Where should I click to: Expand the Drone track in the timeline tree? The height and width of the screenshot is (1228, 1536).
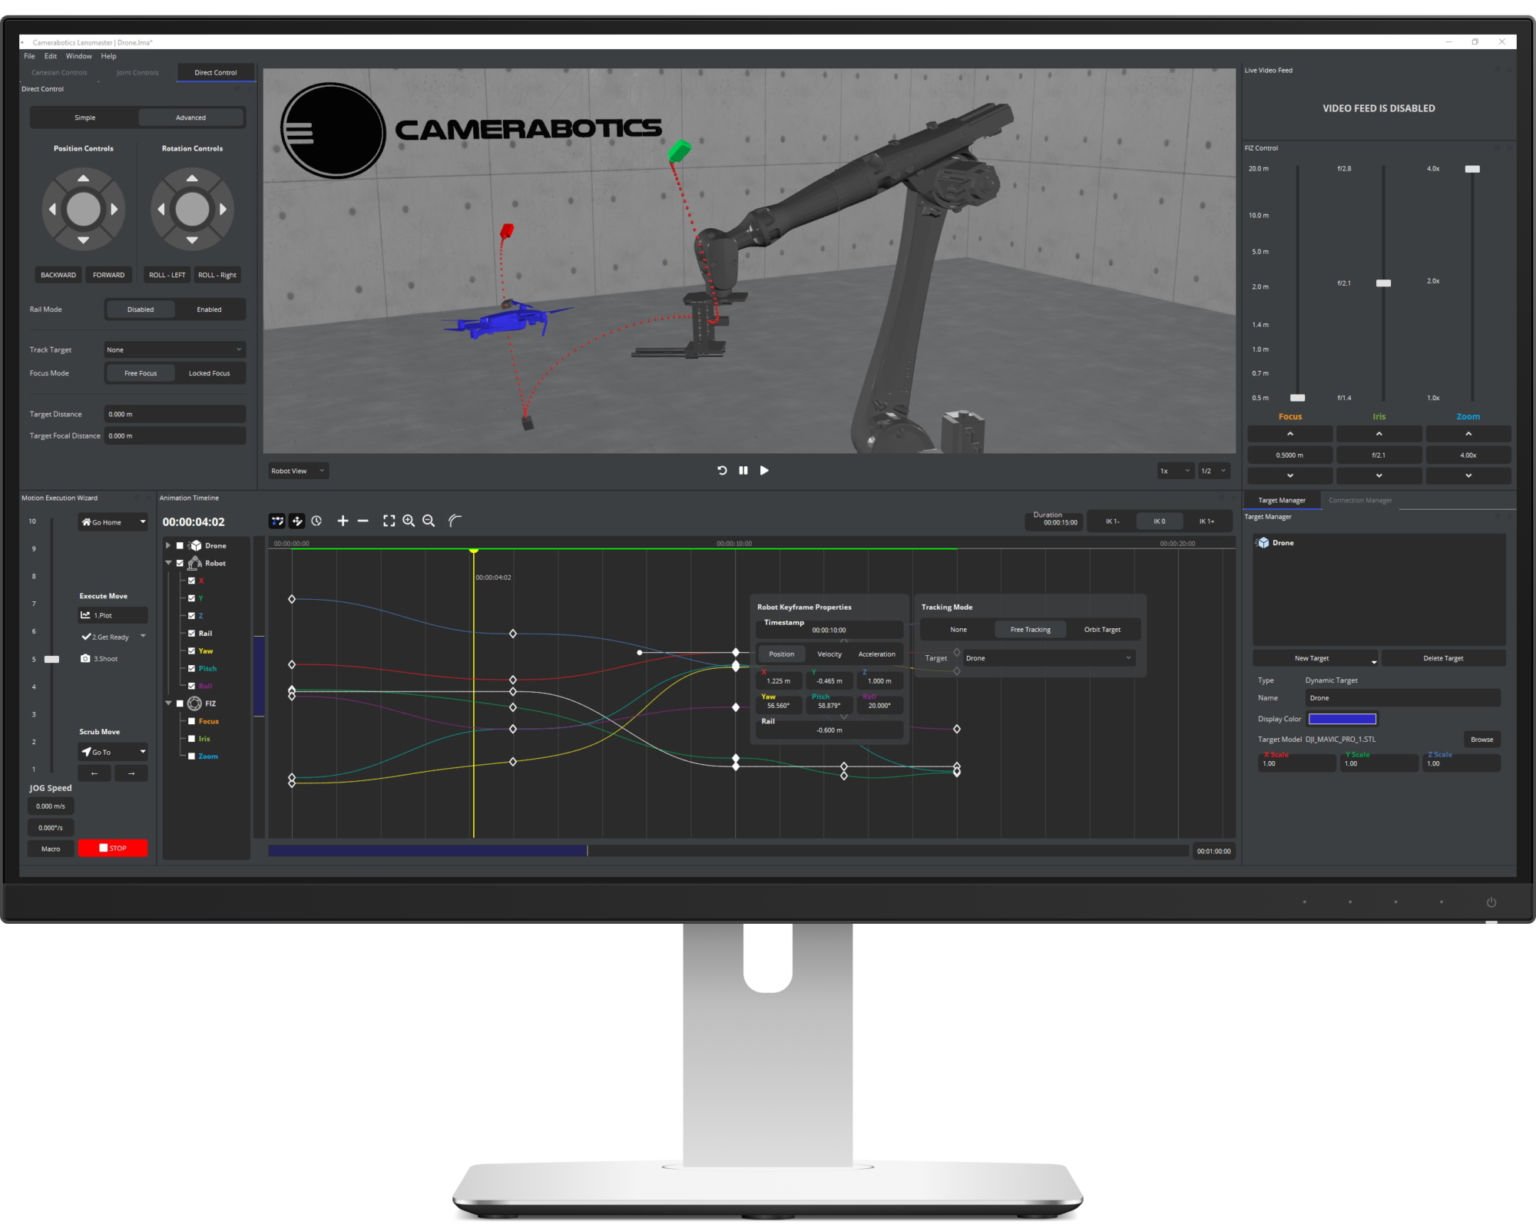pos(168,545)
